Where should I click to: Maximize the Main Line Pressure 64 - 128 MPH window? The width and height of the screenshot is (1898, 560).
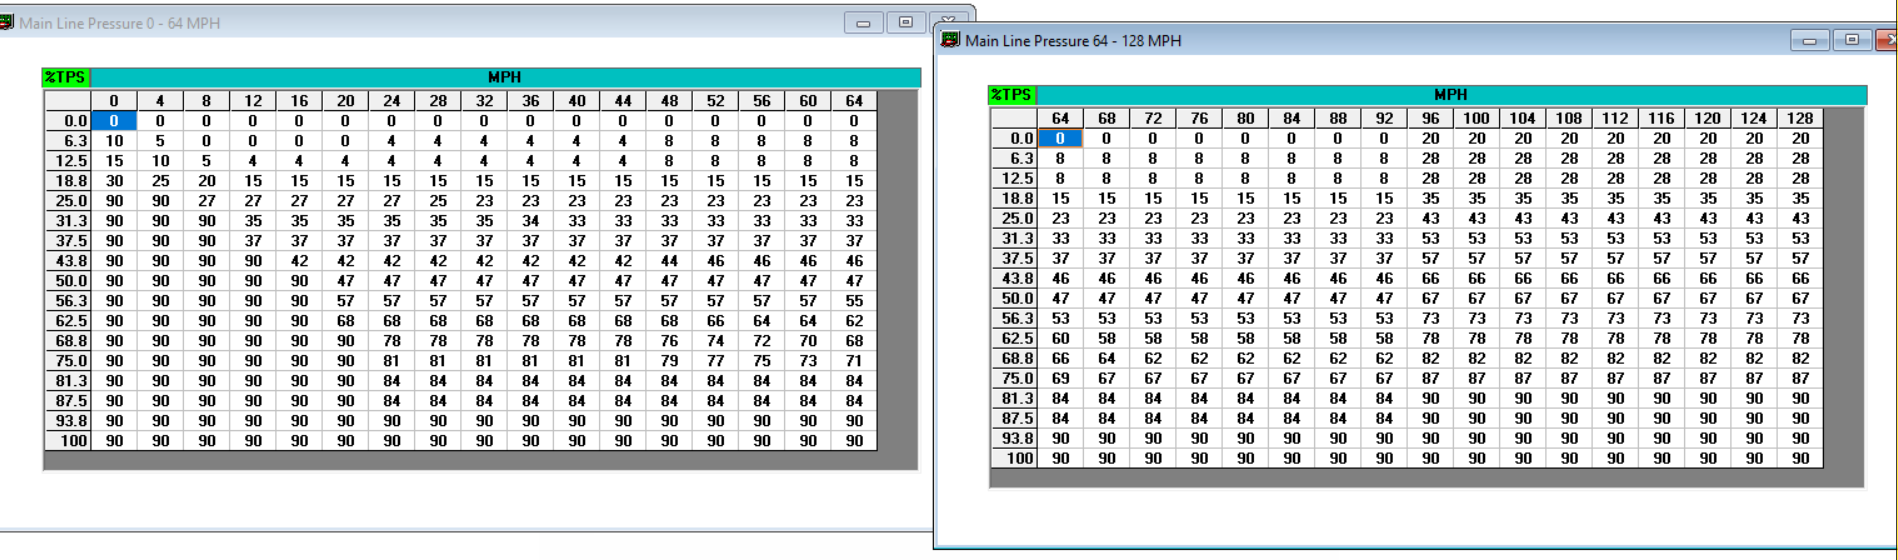pyautogui.click(x=1852, y=40)
